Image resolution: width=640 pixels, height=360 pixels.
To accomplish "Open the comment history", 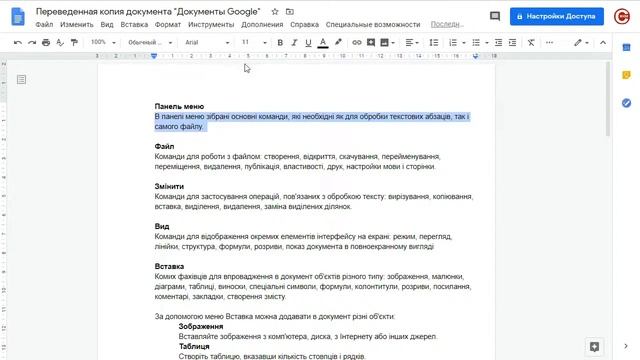I will pyautogui.click(x=495, y=16).
